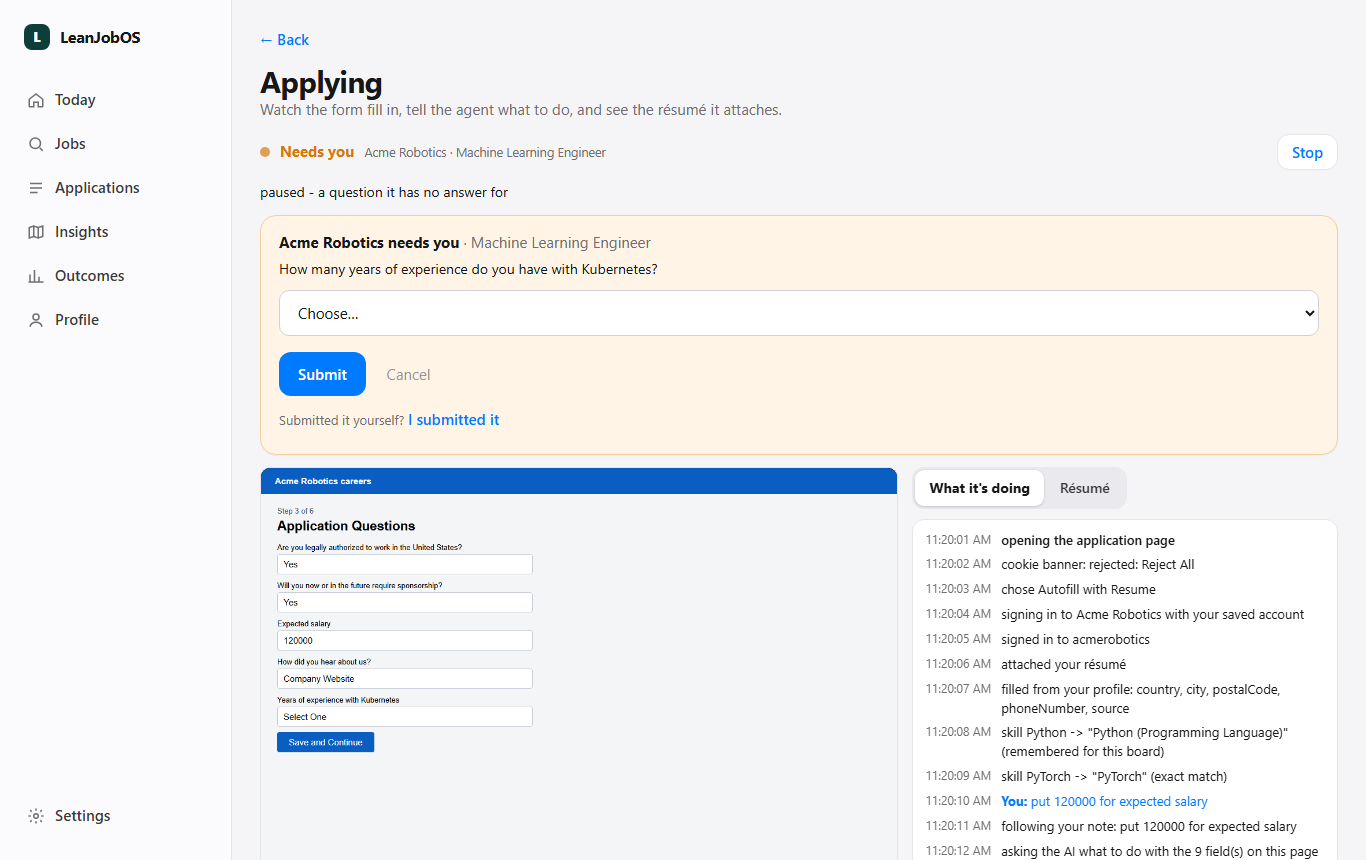
Task: Open Settings via its gear icon
Action: (x=36, y=816)
